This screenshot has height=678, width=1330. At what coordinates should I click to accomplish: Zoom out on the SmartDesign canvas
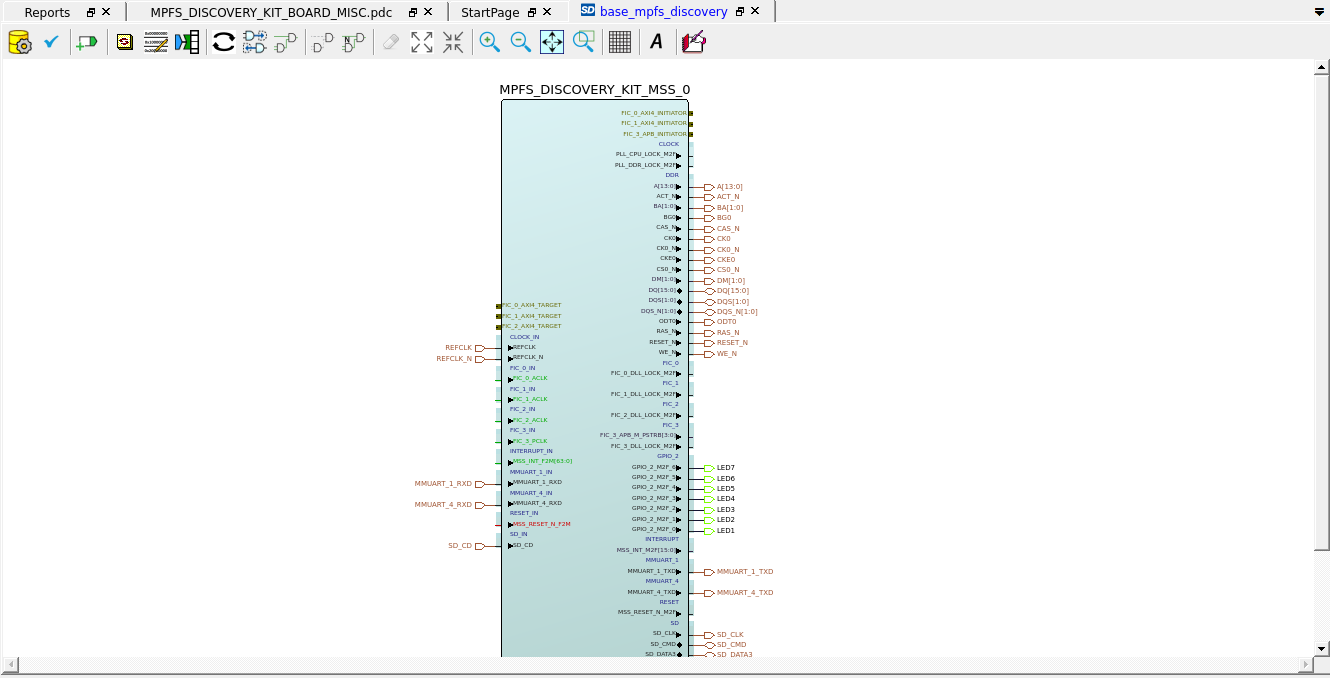click(x=521, y=42)
